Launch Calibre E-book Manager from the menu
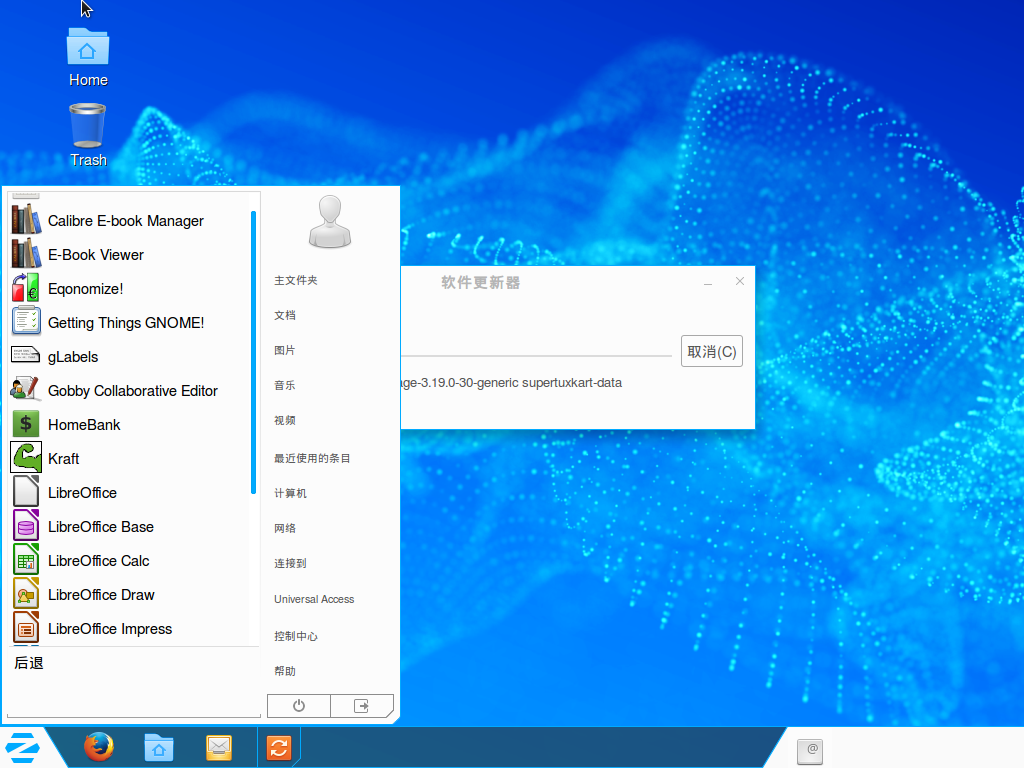 click(x=125, y=221)
